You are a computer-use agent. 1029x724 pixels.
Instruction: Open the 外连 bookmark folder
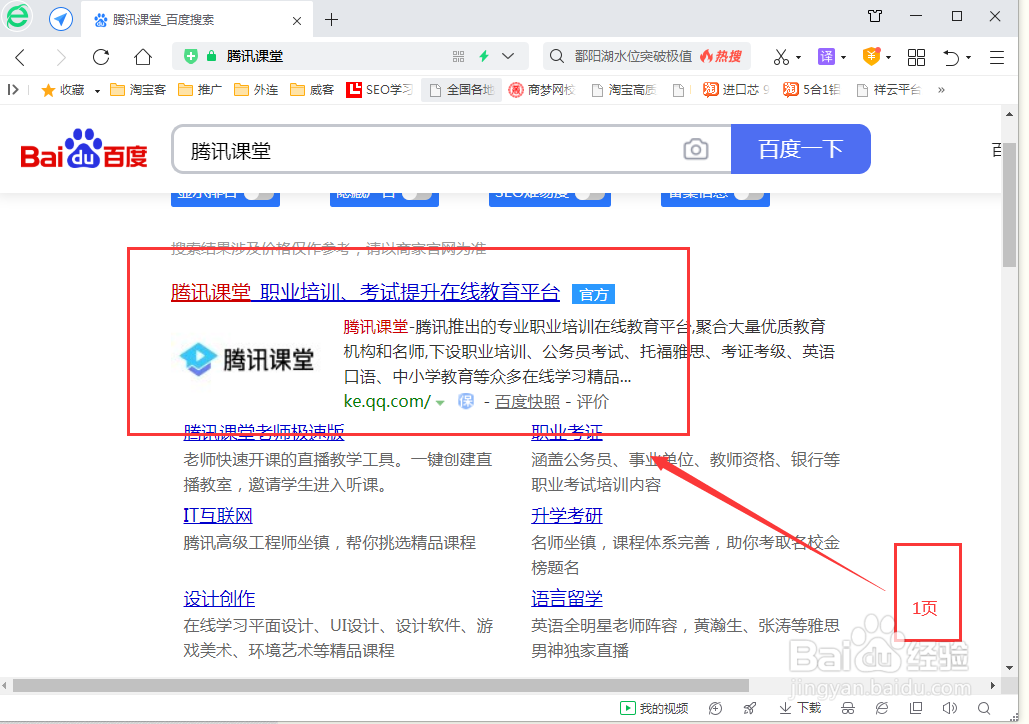[256, 90]
